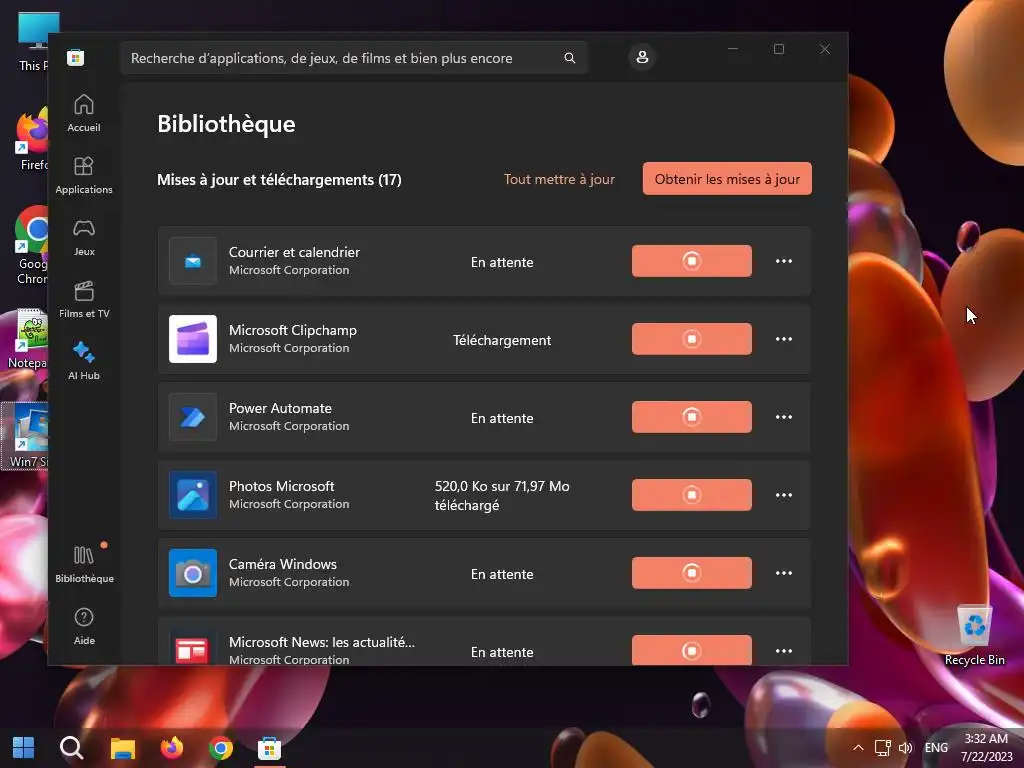The width and height of the screenshot is (1024, 768).
Task: Click the Mises à jour et téléchargements heading
Action: click(279, 180)
